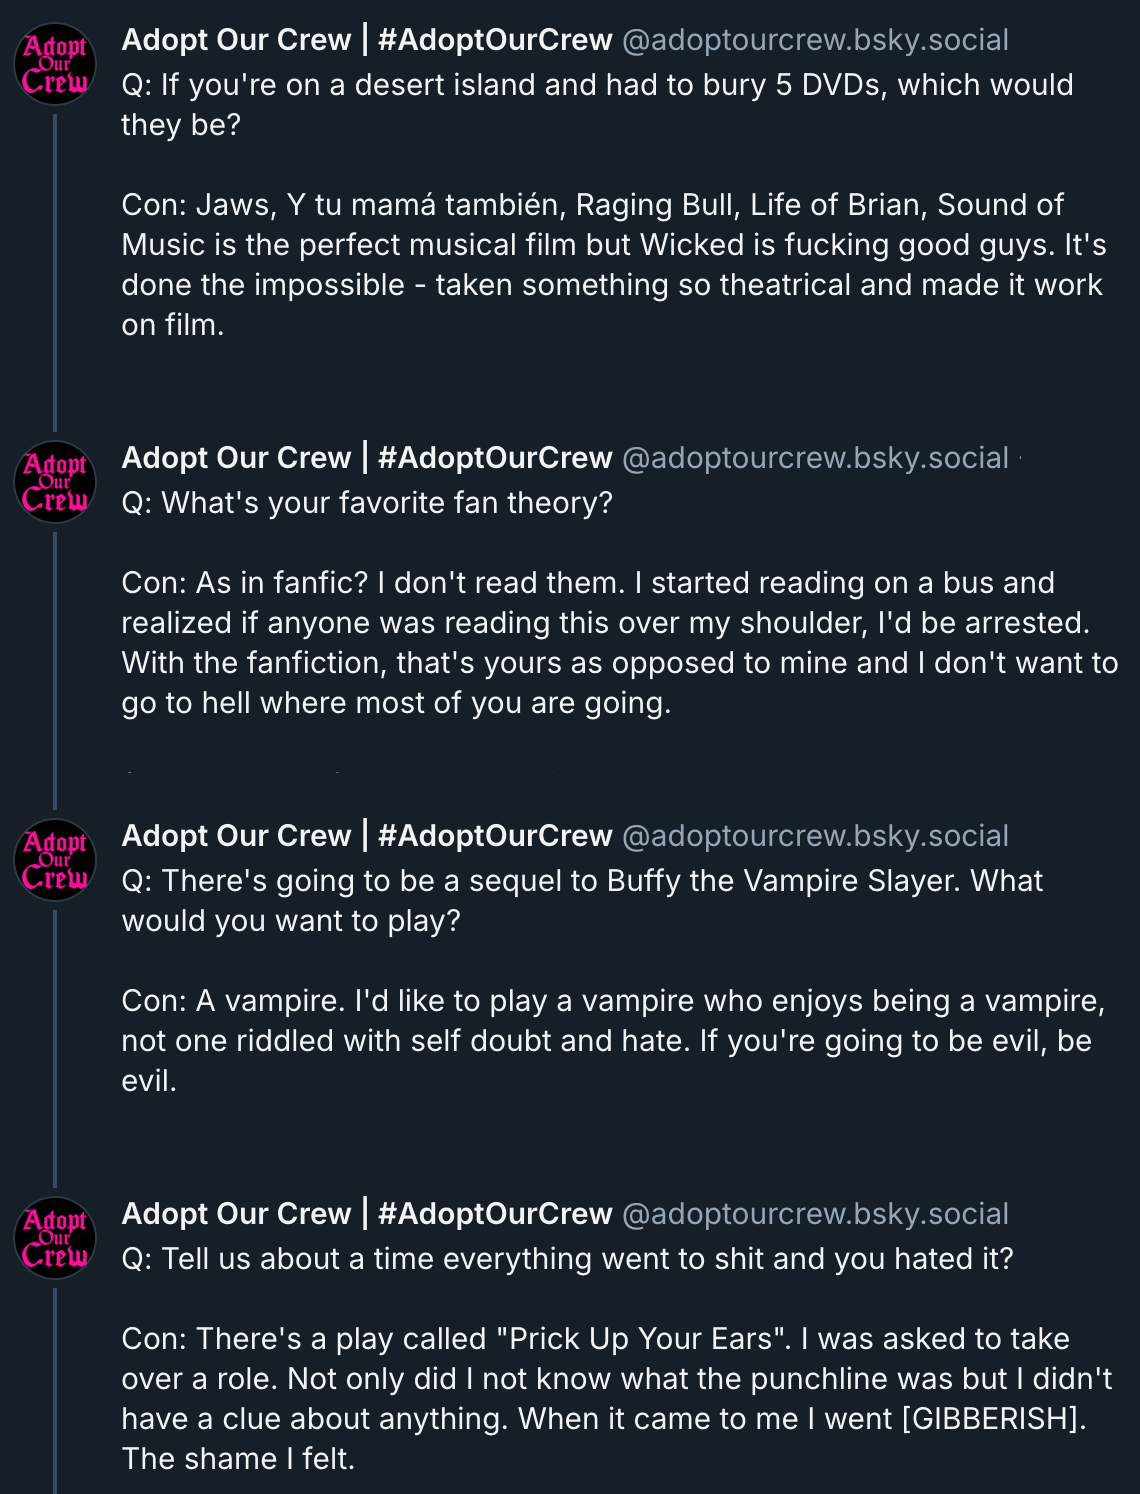
Task: Open the post about a Buffy sequel role
Action: pyautogui.click(x=582, y=901)
